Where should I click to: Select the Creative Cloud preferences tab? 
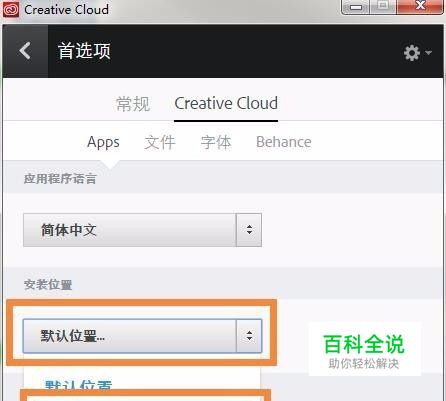(226, 103)
